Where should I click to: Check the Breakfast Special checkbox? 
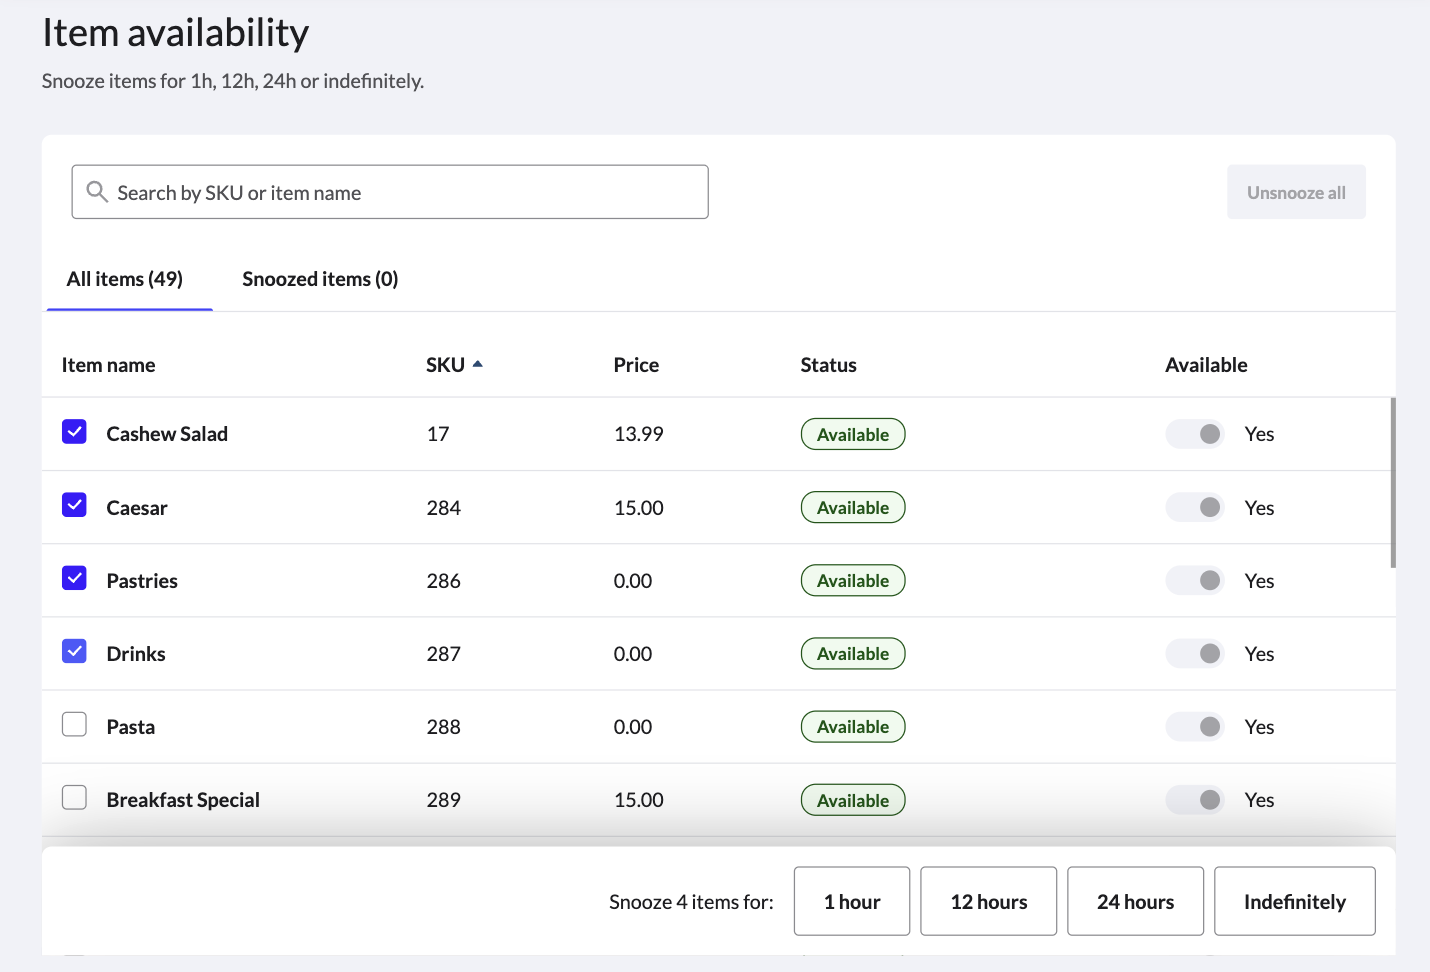point(74,797)
